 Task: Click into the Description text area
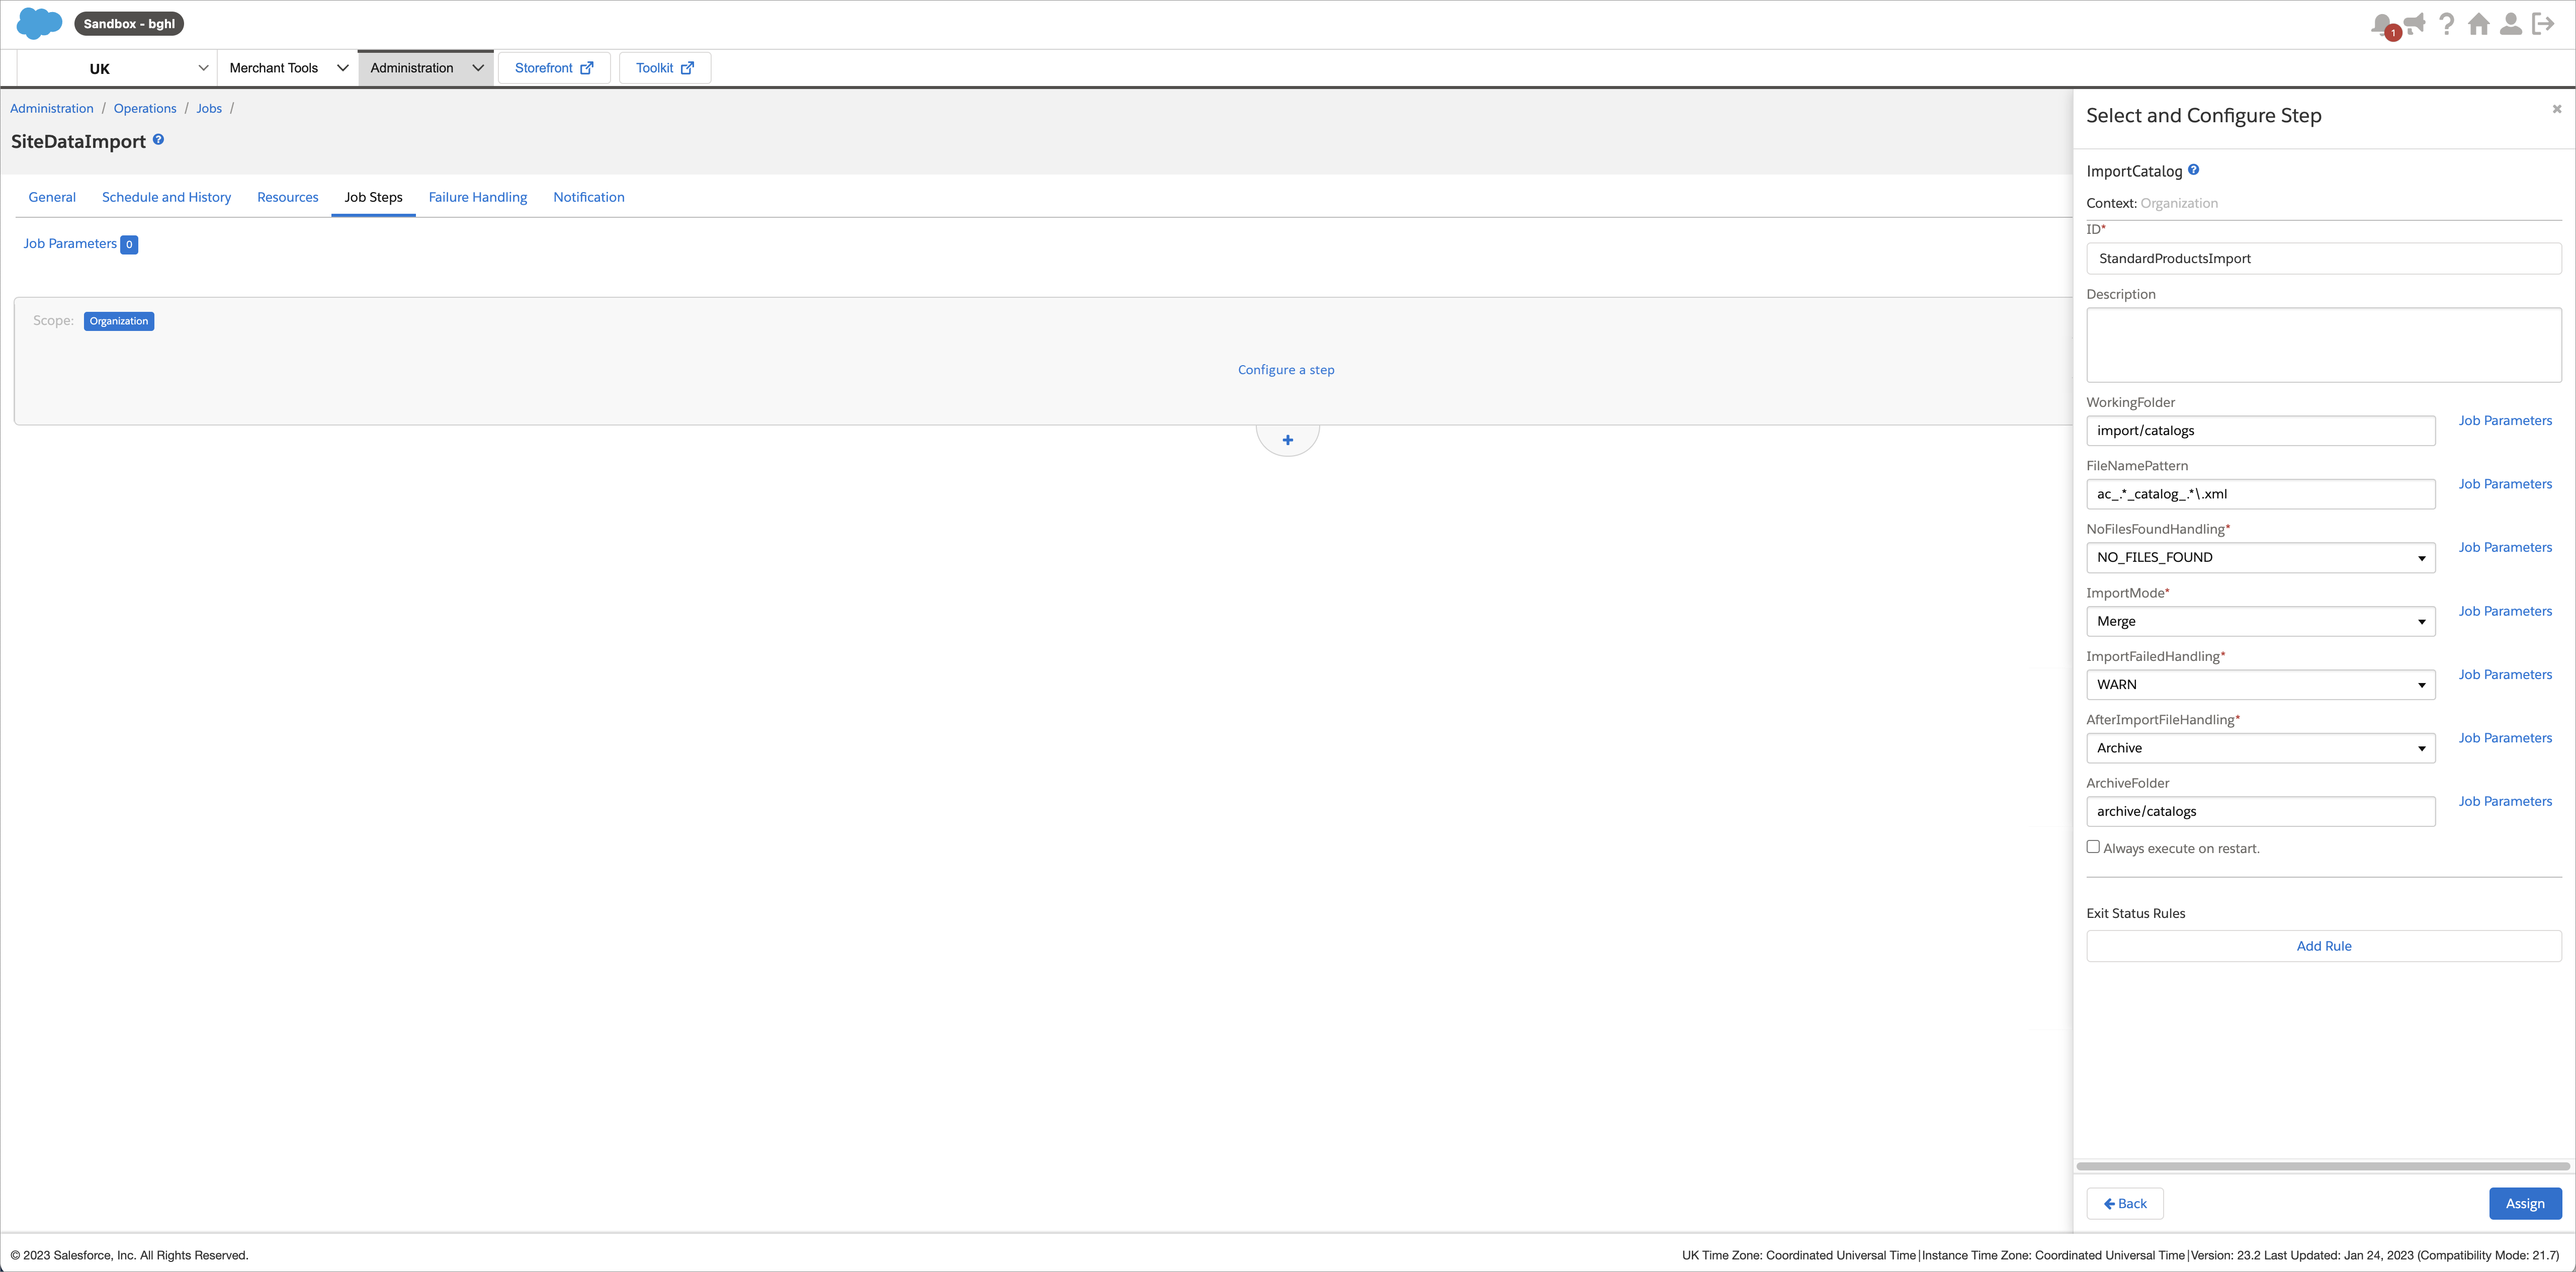(x=2324, y=345)
